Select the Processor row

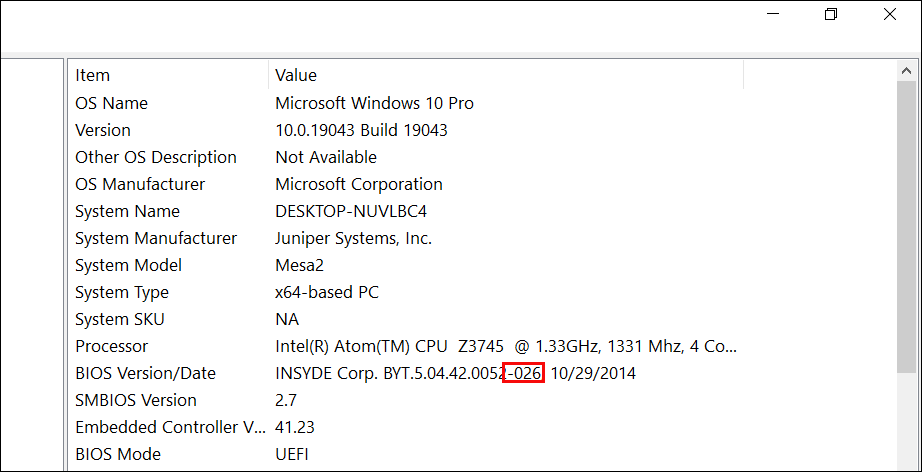point(111,346)
